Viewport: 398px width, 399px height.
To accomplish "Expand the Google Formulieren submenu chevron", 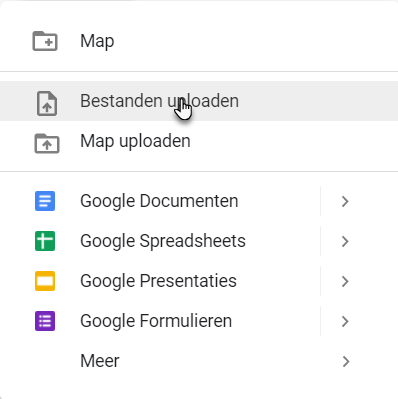I will click(x=345, y=321).
